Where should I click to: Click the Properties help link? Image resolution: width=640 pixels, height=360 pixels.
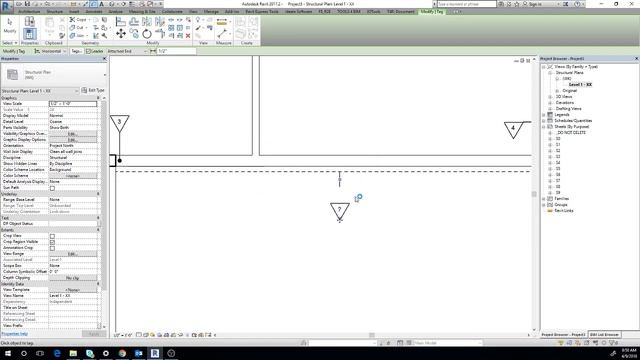point(15,334)
